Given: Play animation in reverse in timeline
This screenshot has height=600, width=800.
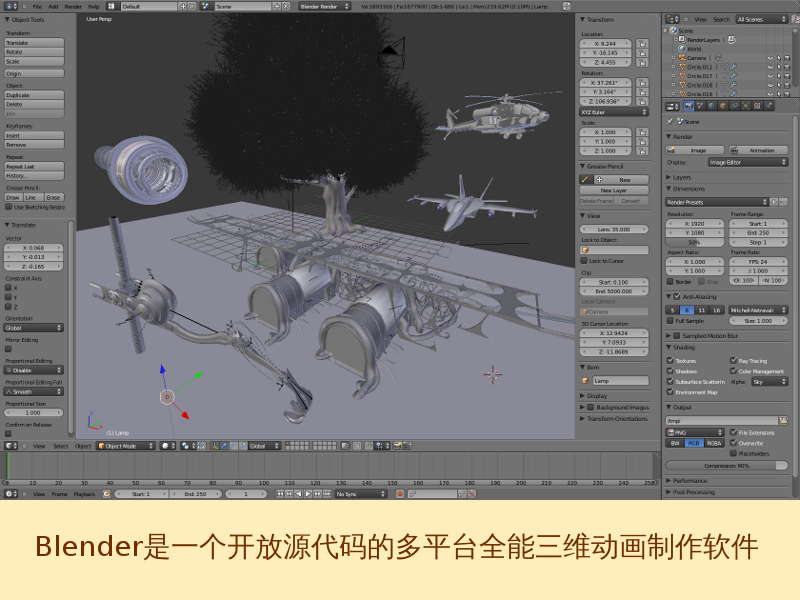Looking at the screenshot, I should 298,494.
